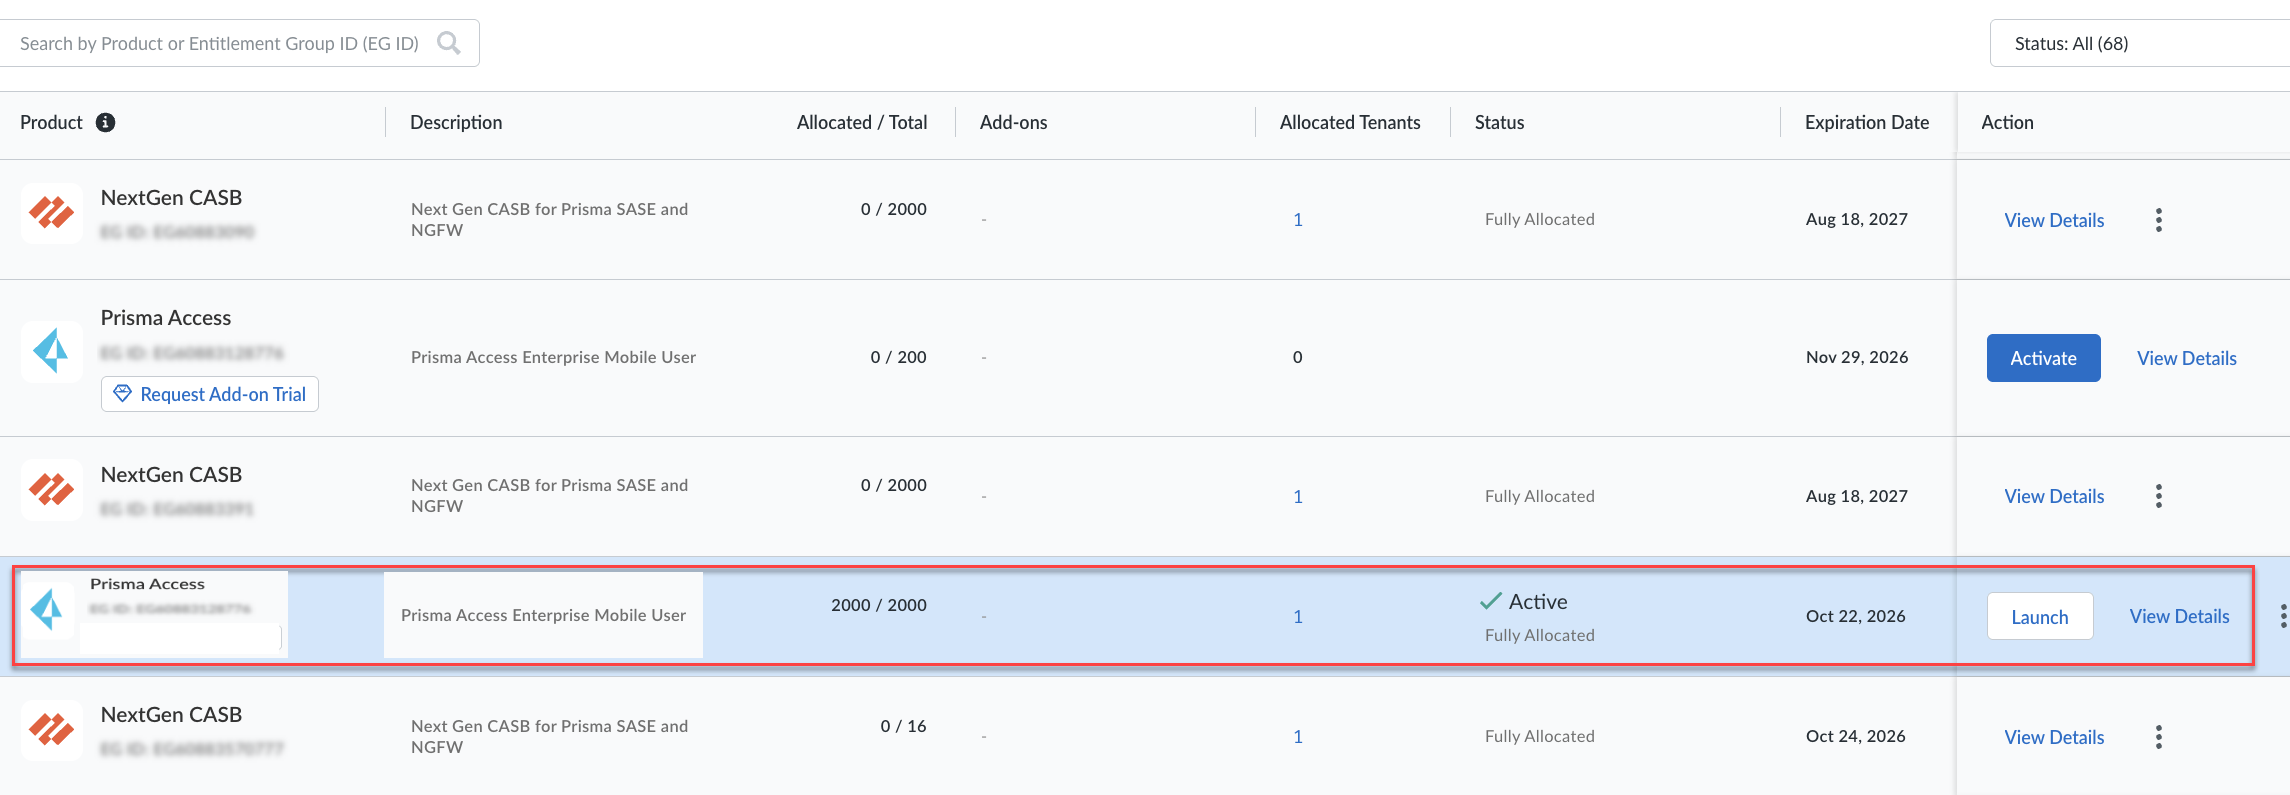Viewport: 2290px width, 795px height.
Task: Open more options for first NextGen CASB
Action: [2159, 220]
